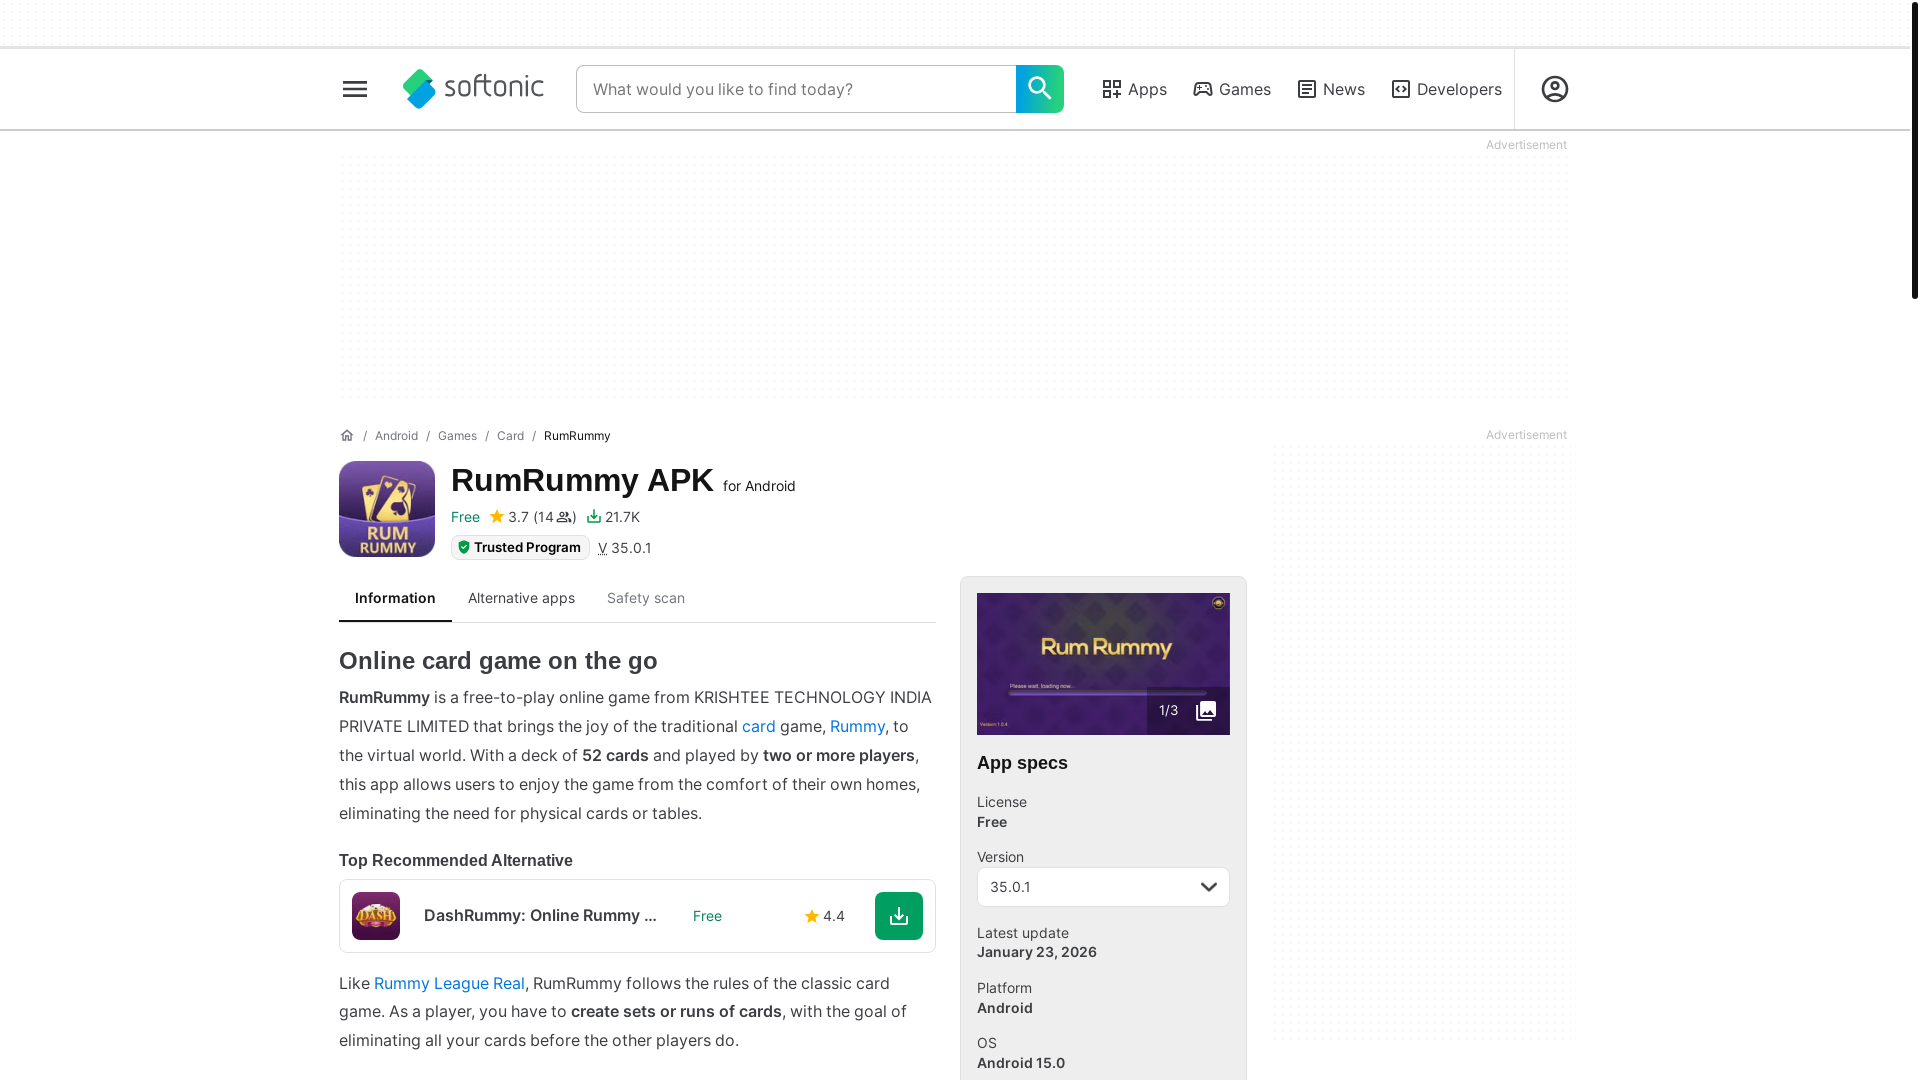Screen dimensions: 1920x1080
Task: Open DashRummy: Online Rummy title
Action: 540,916
